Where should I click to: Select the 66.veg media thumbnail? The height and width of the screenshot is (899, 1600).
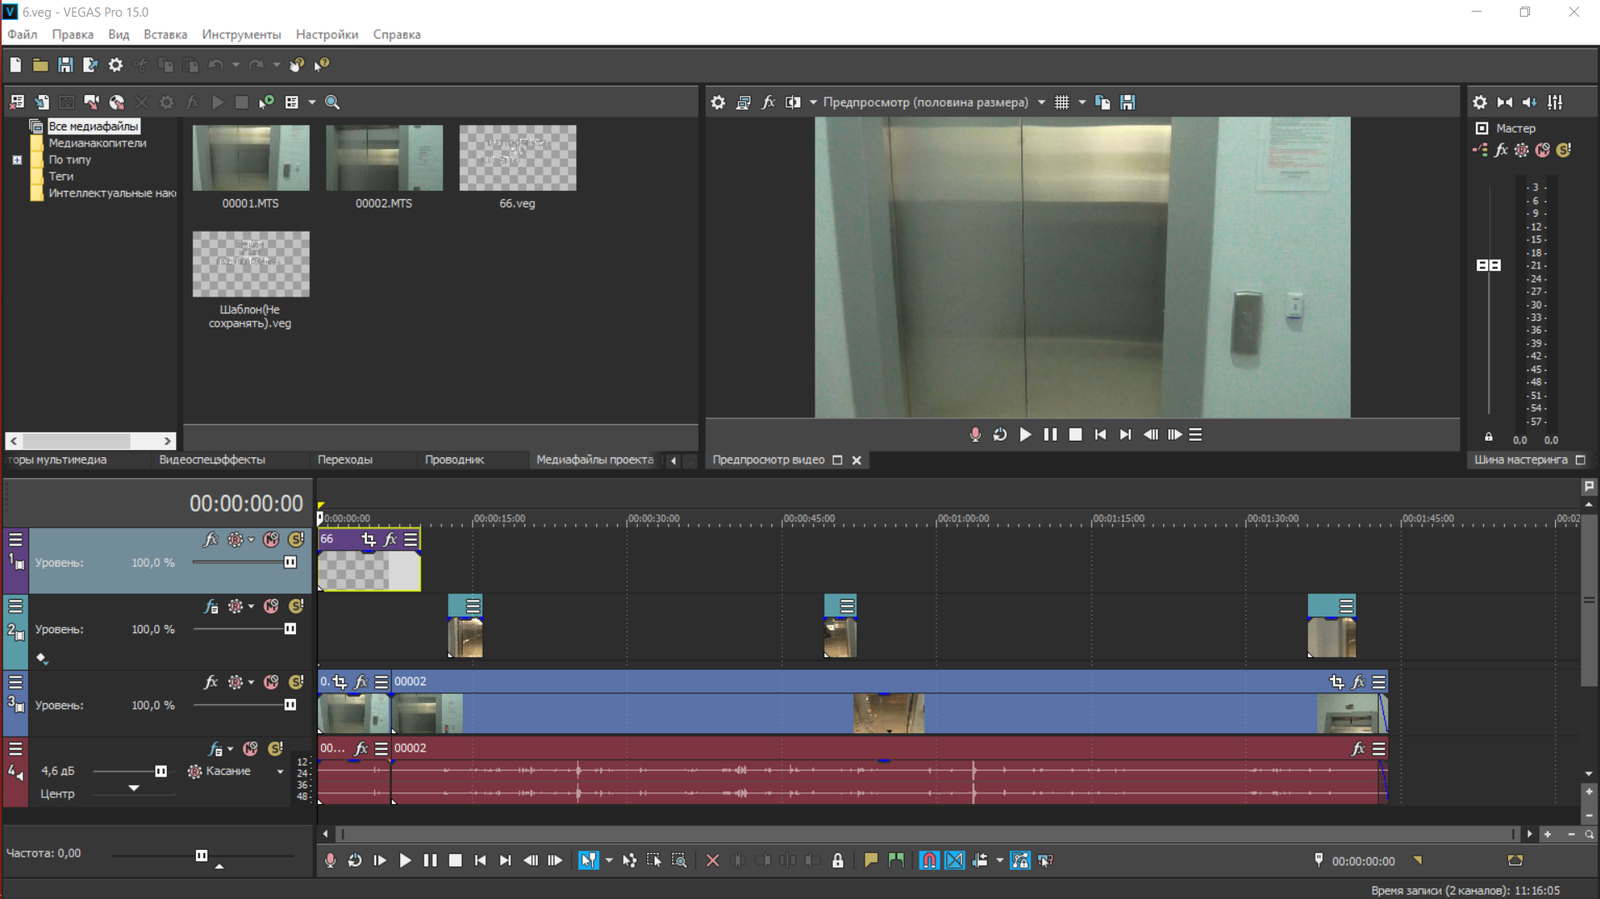pyautogui.click(x=517, y=158)
